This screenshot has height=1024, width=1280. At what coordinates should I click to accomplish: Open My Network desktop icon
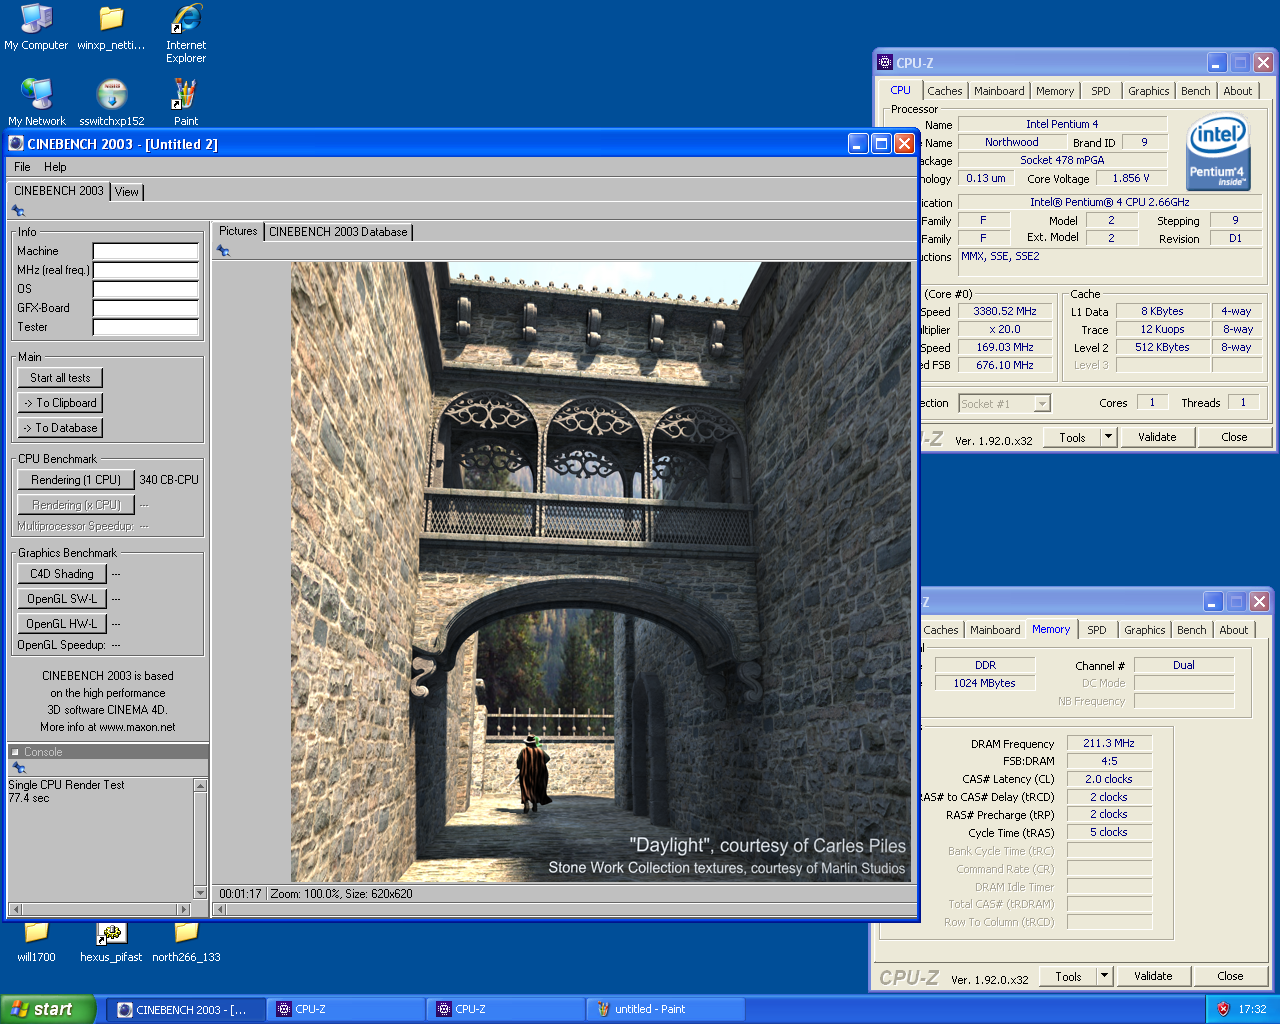point(37,103)
